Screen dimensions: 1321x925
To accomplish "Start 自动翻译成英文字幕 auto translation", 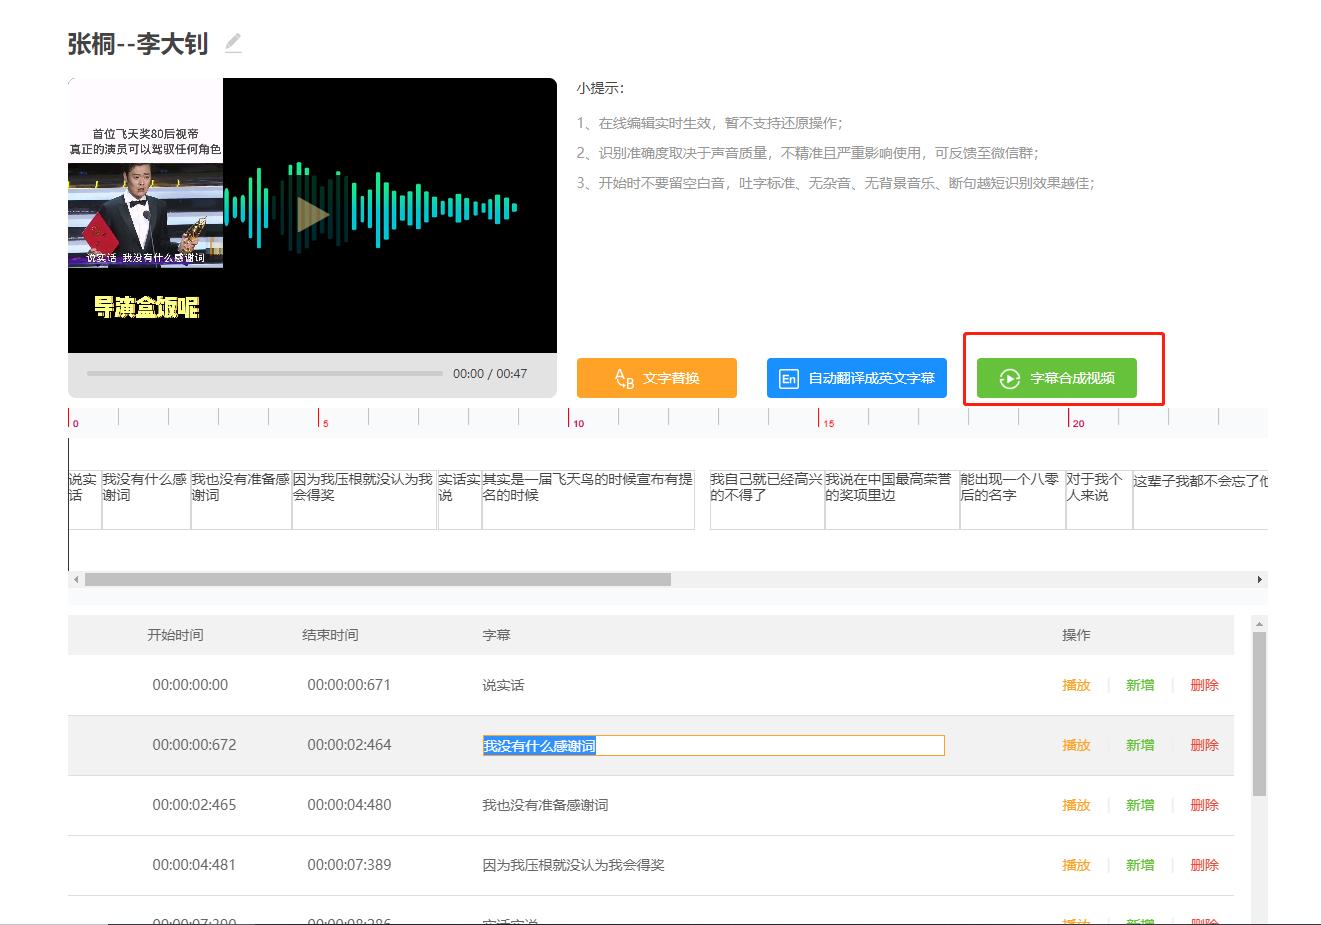I will click(x=856, y=378).
